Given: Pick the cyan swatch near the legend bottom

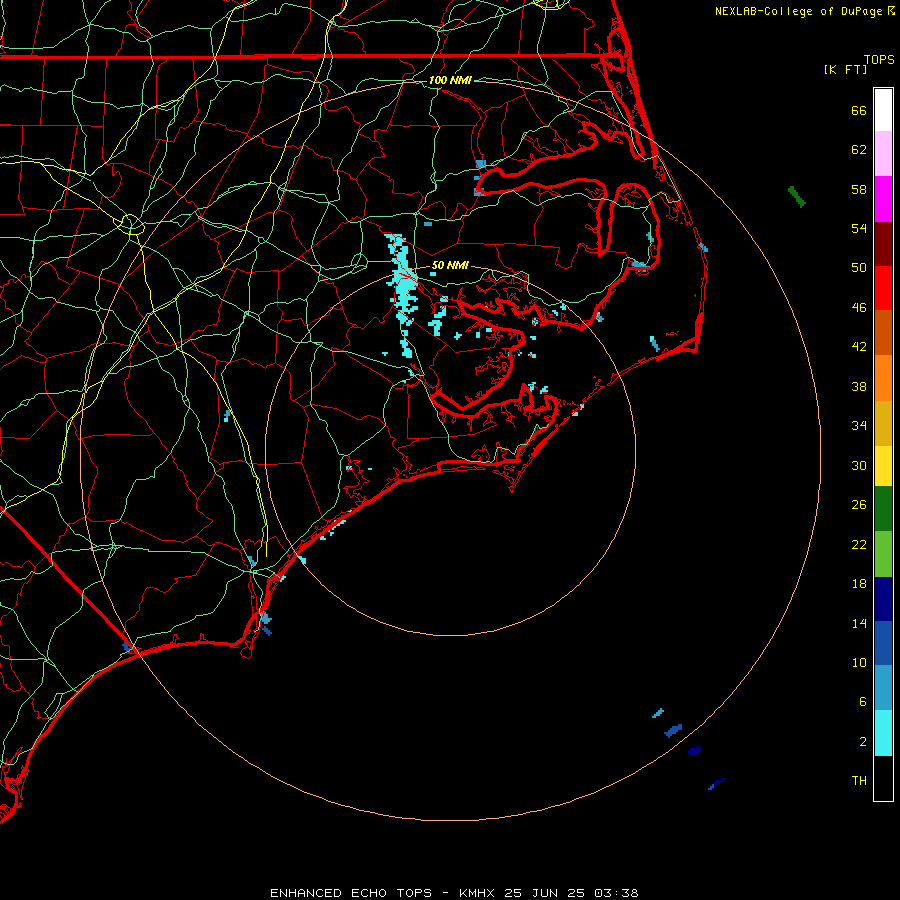Looking at the screenshot, I should 883,732.
